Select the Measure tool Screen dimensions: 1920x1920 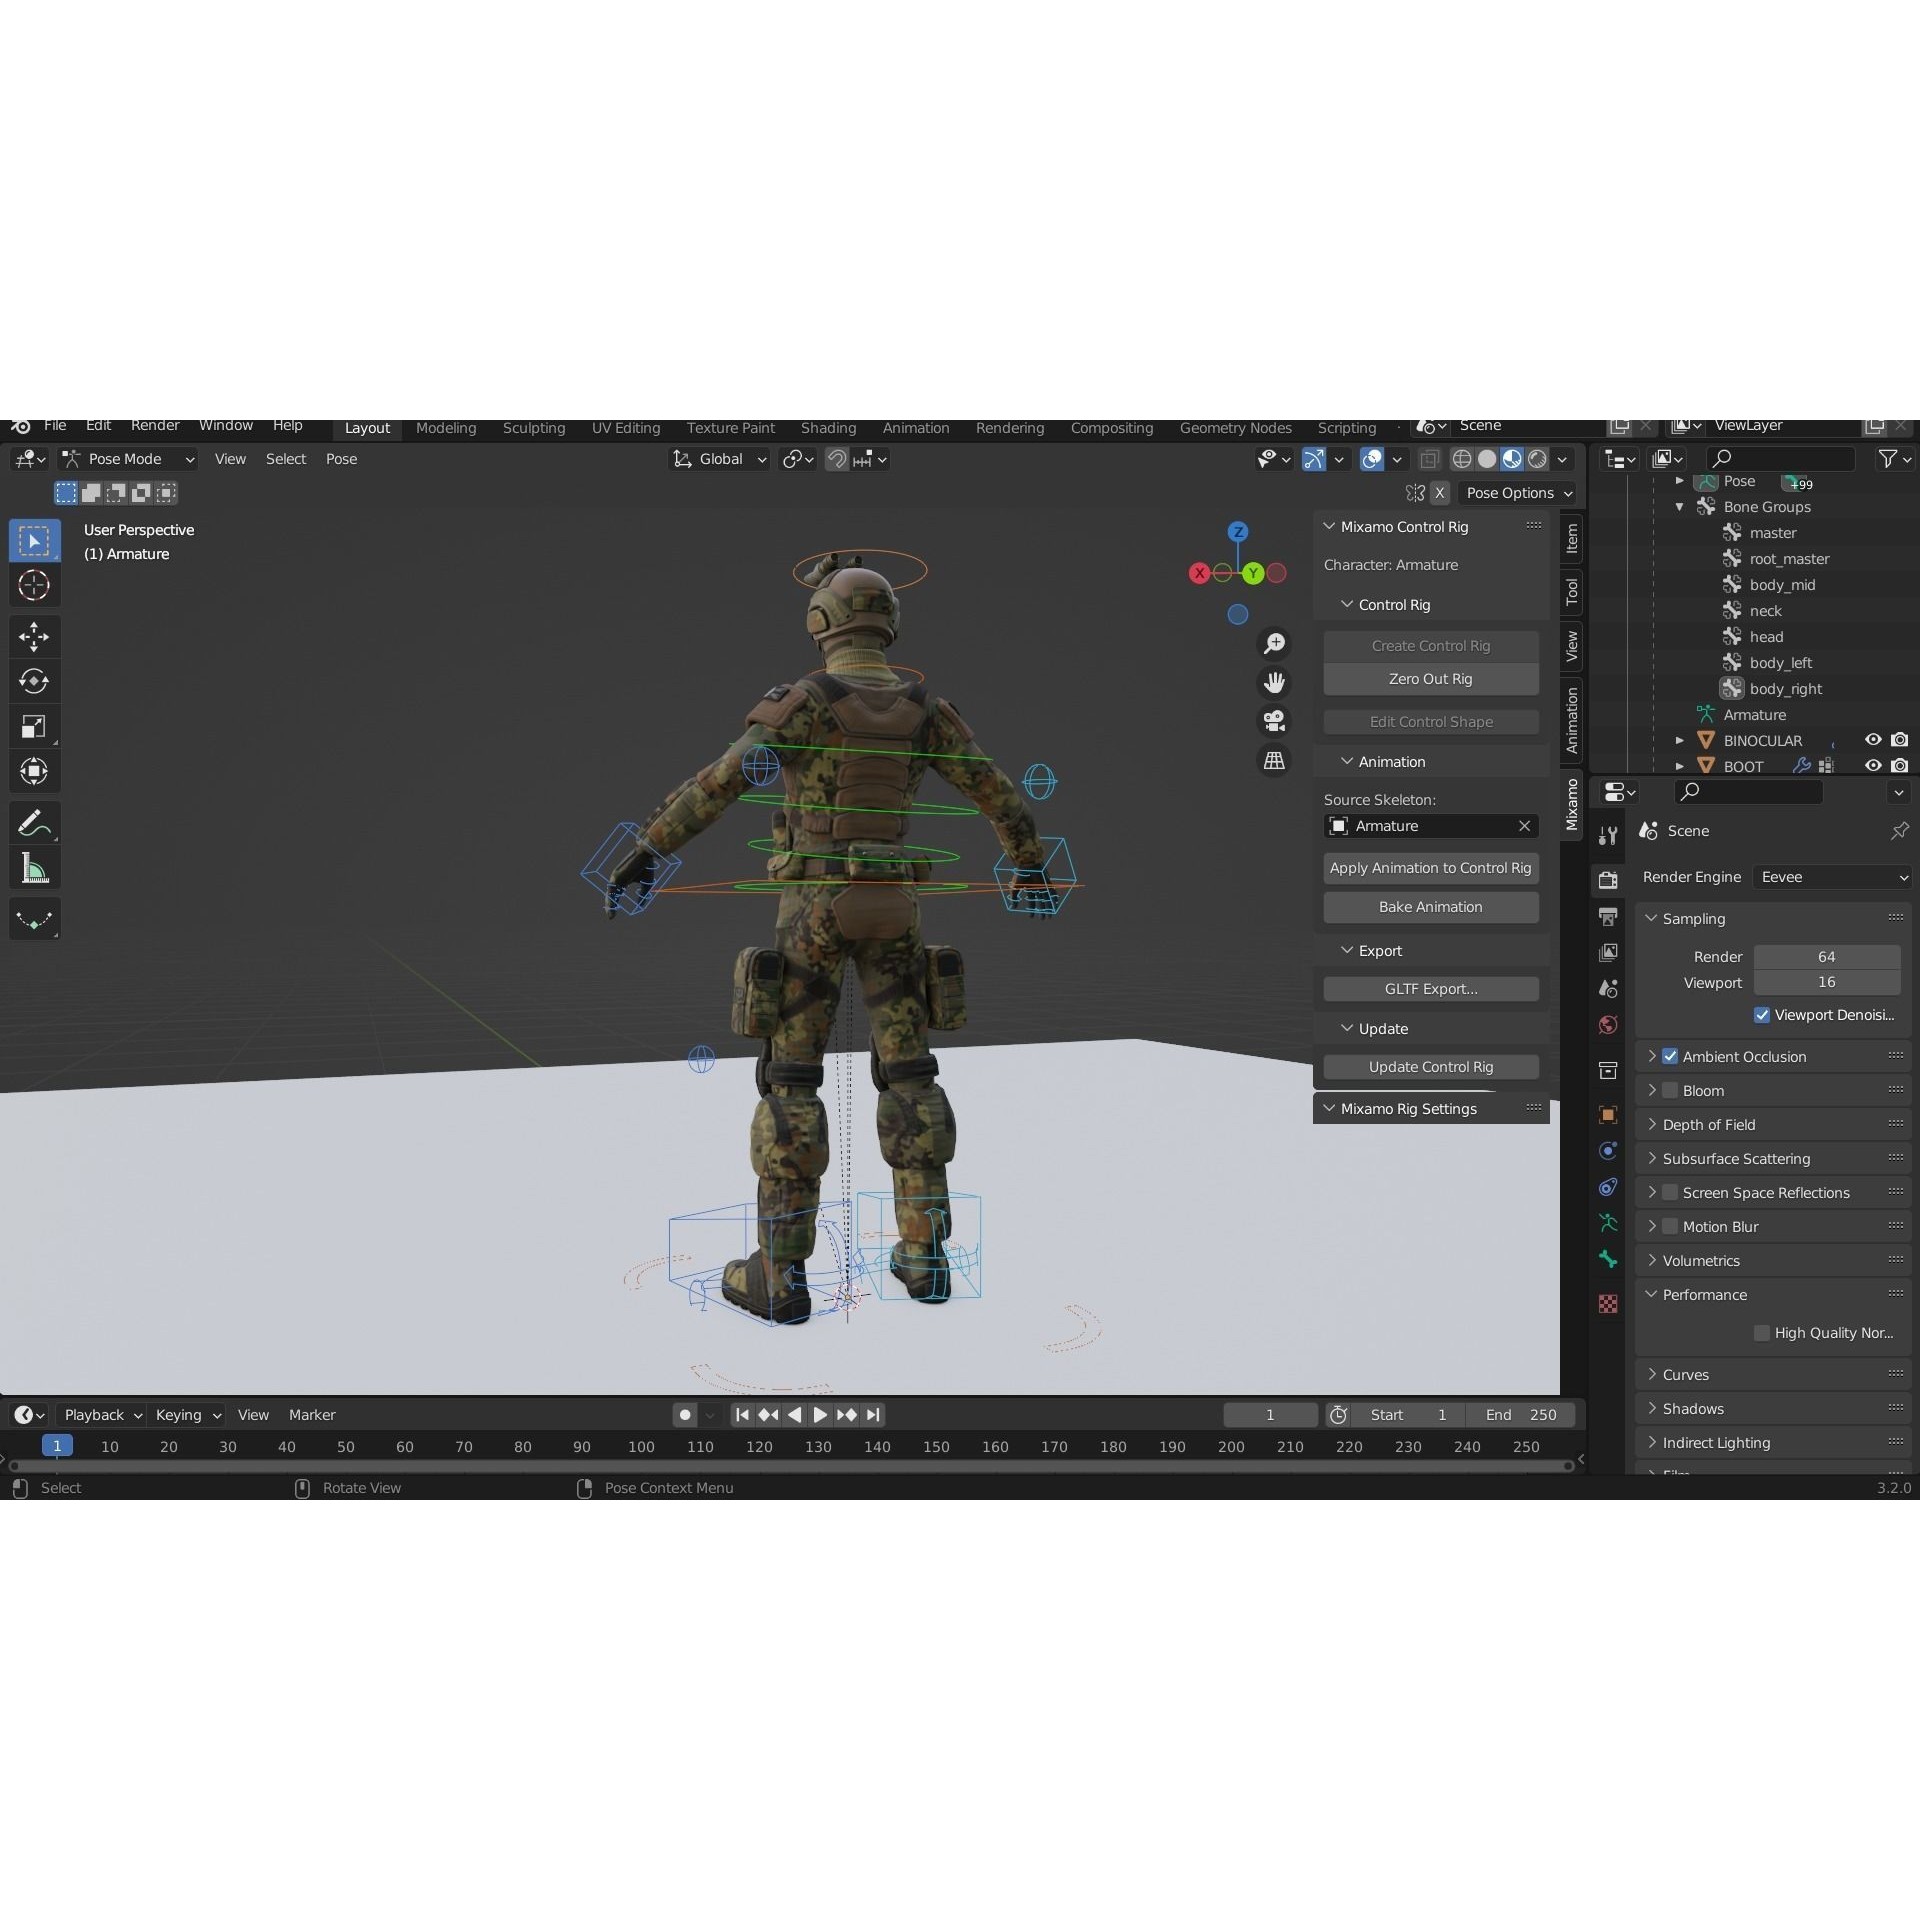[34, 869]
